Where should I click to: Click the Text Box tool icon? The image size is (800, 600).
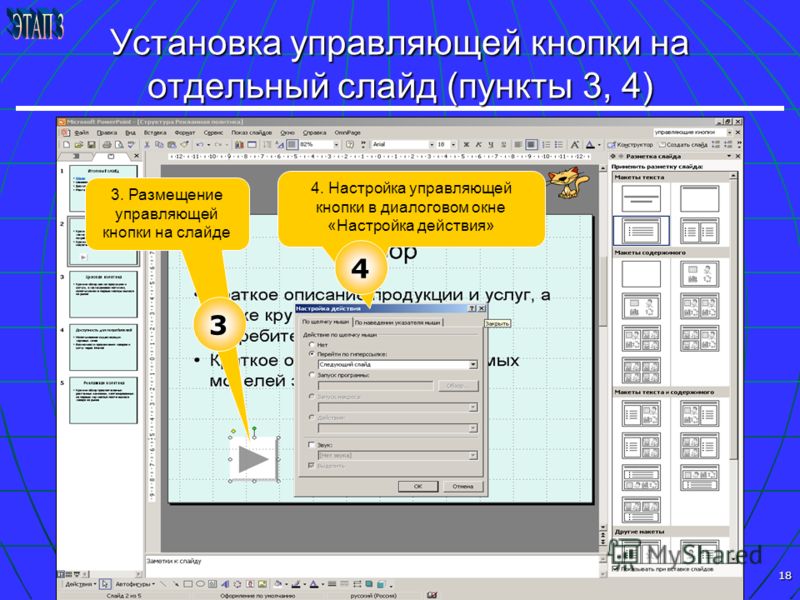pos(212,584)
